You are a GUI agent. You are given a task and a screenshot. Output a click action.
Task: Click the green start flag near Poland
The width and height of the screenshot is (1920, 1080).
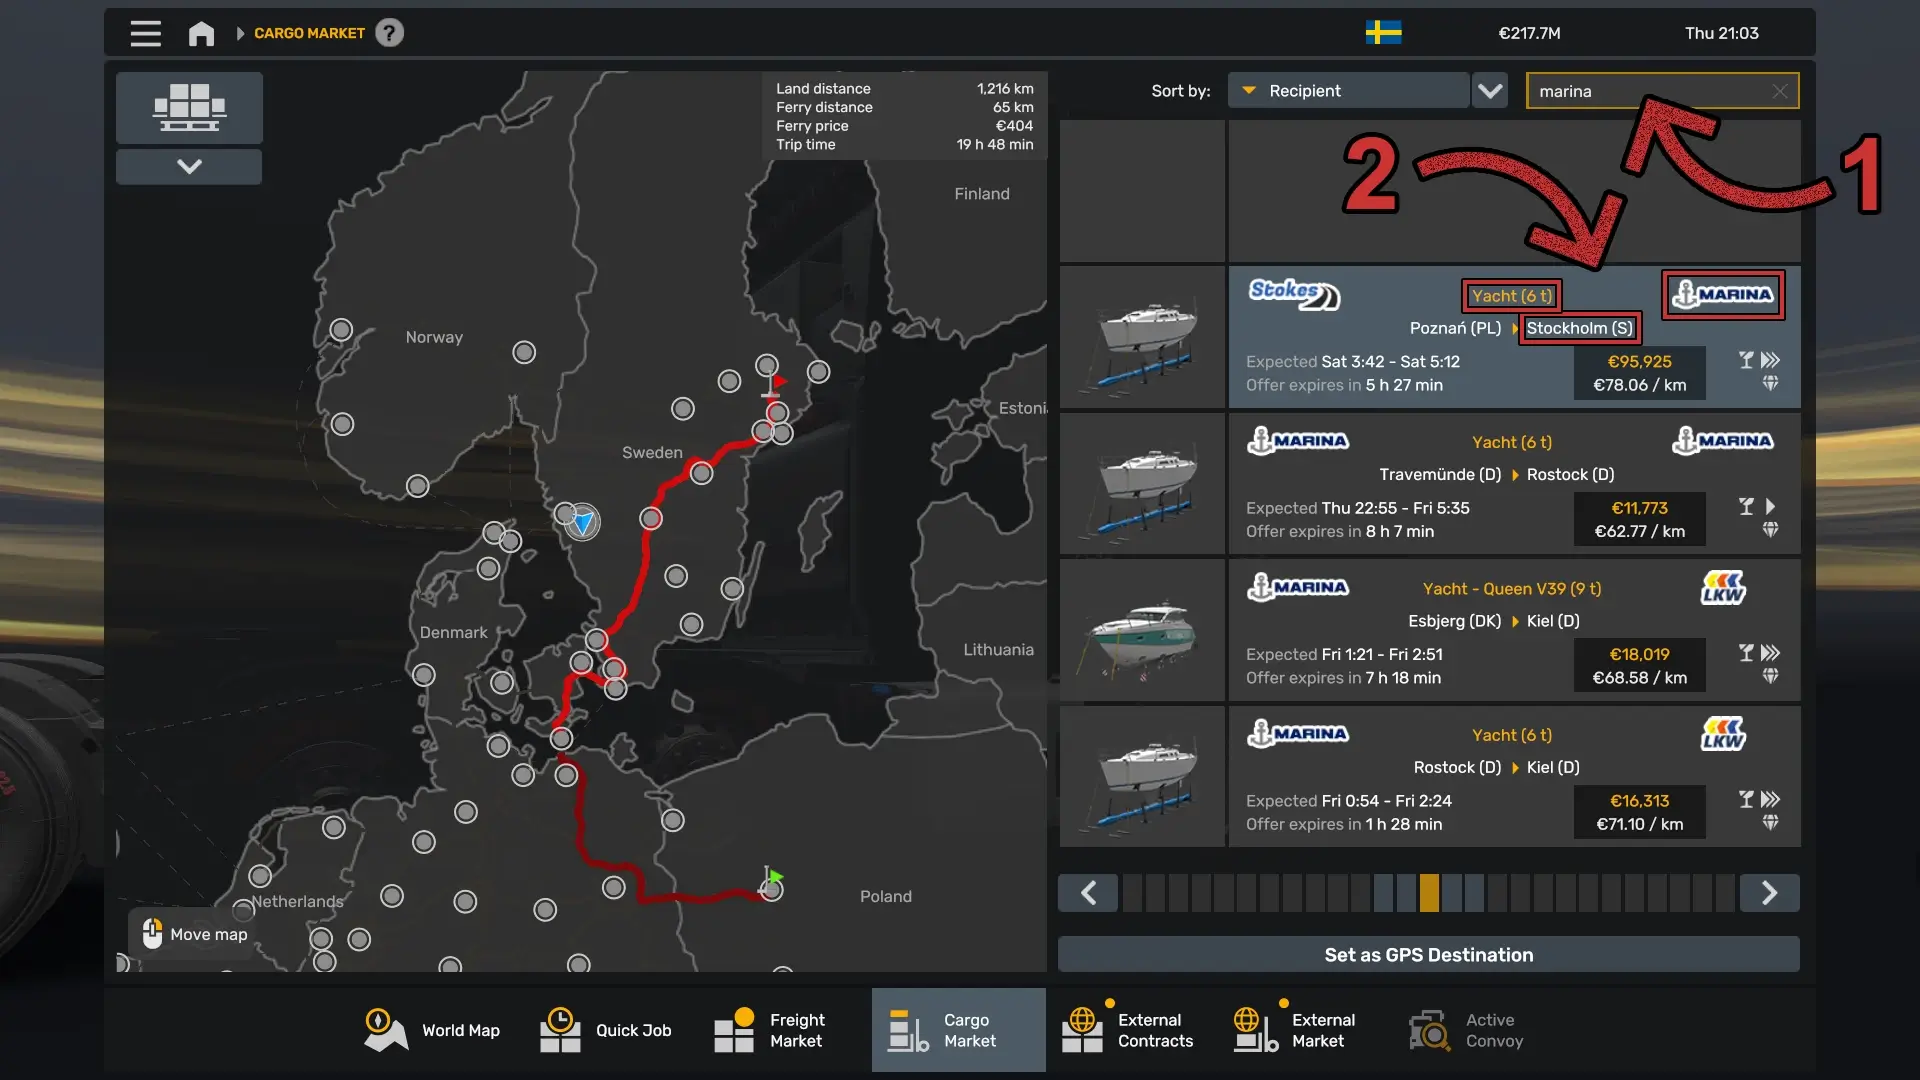(772, 877)
